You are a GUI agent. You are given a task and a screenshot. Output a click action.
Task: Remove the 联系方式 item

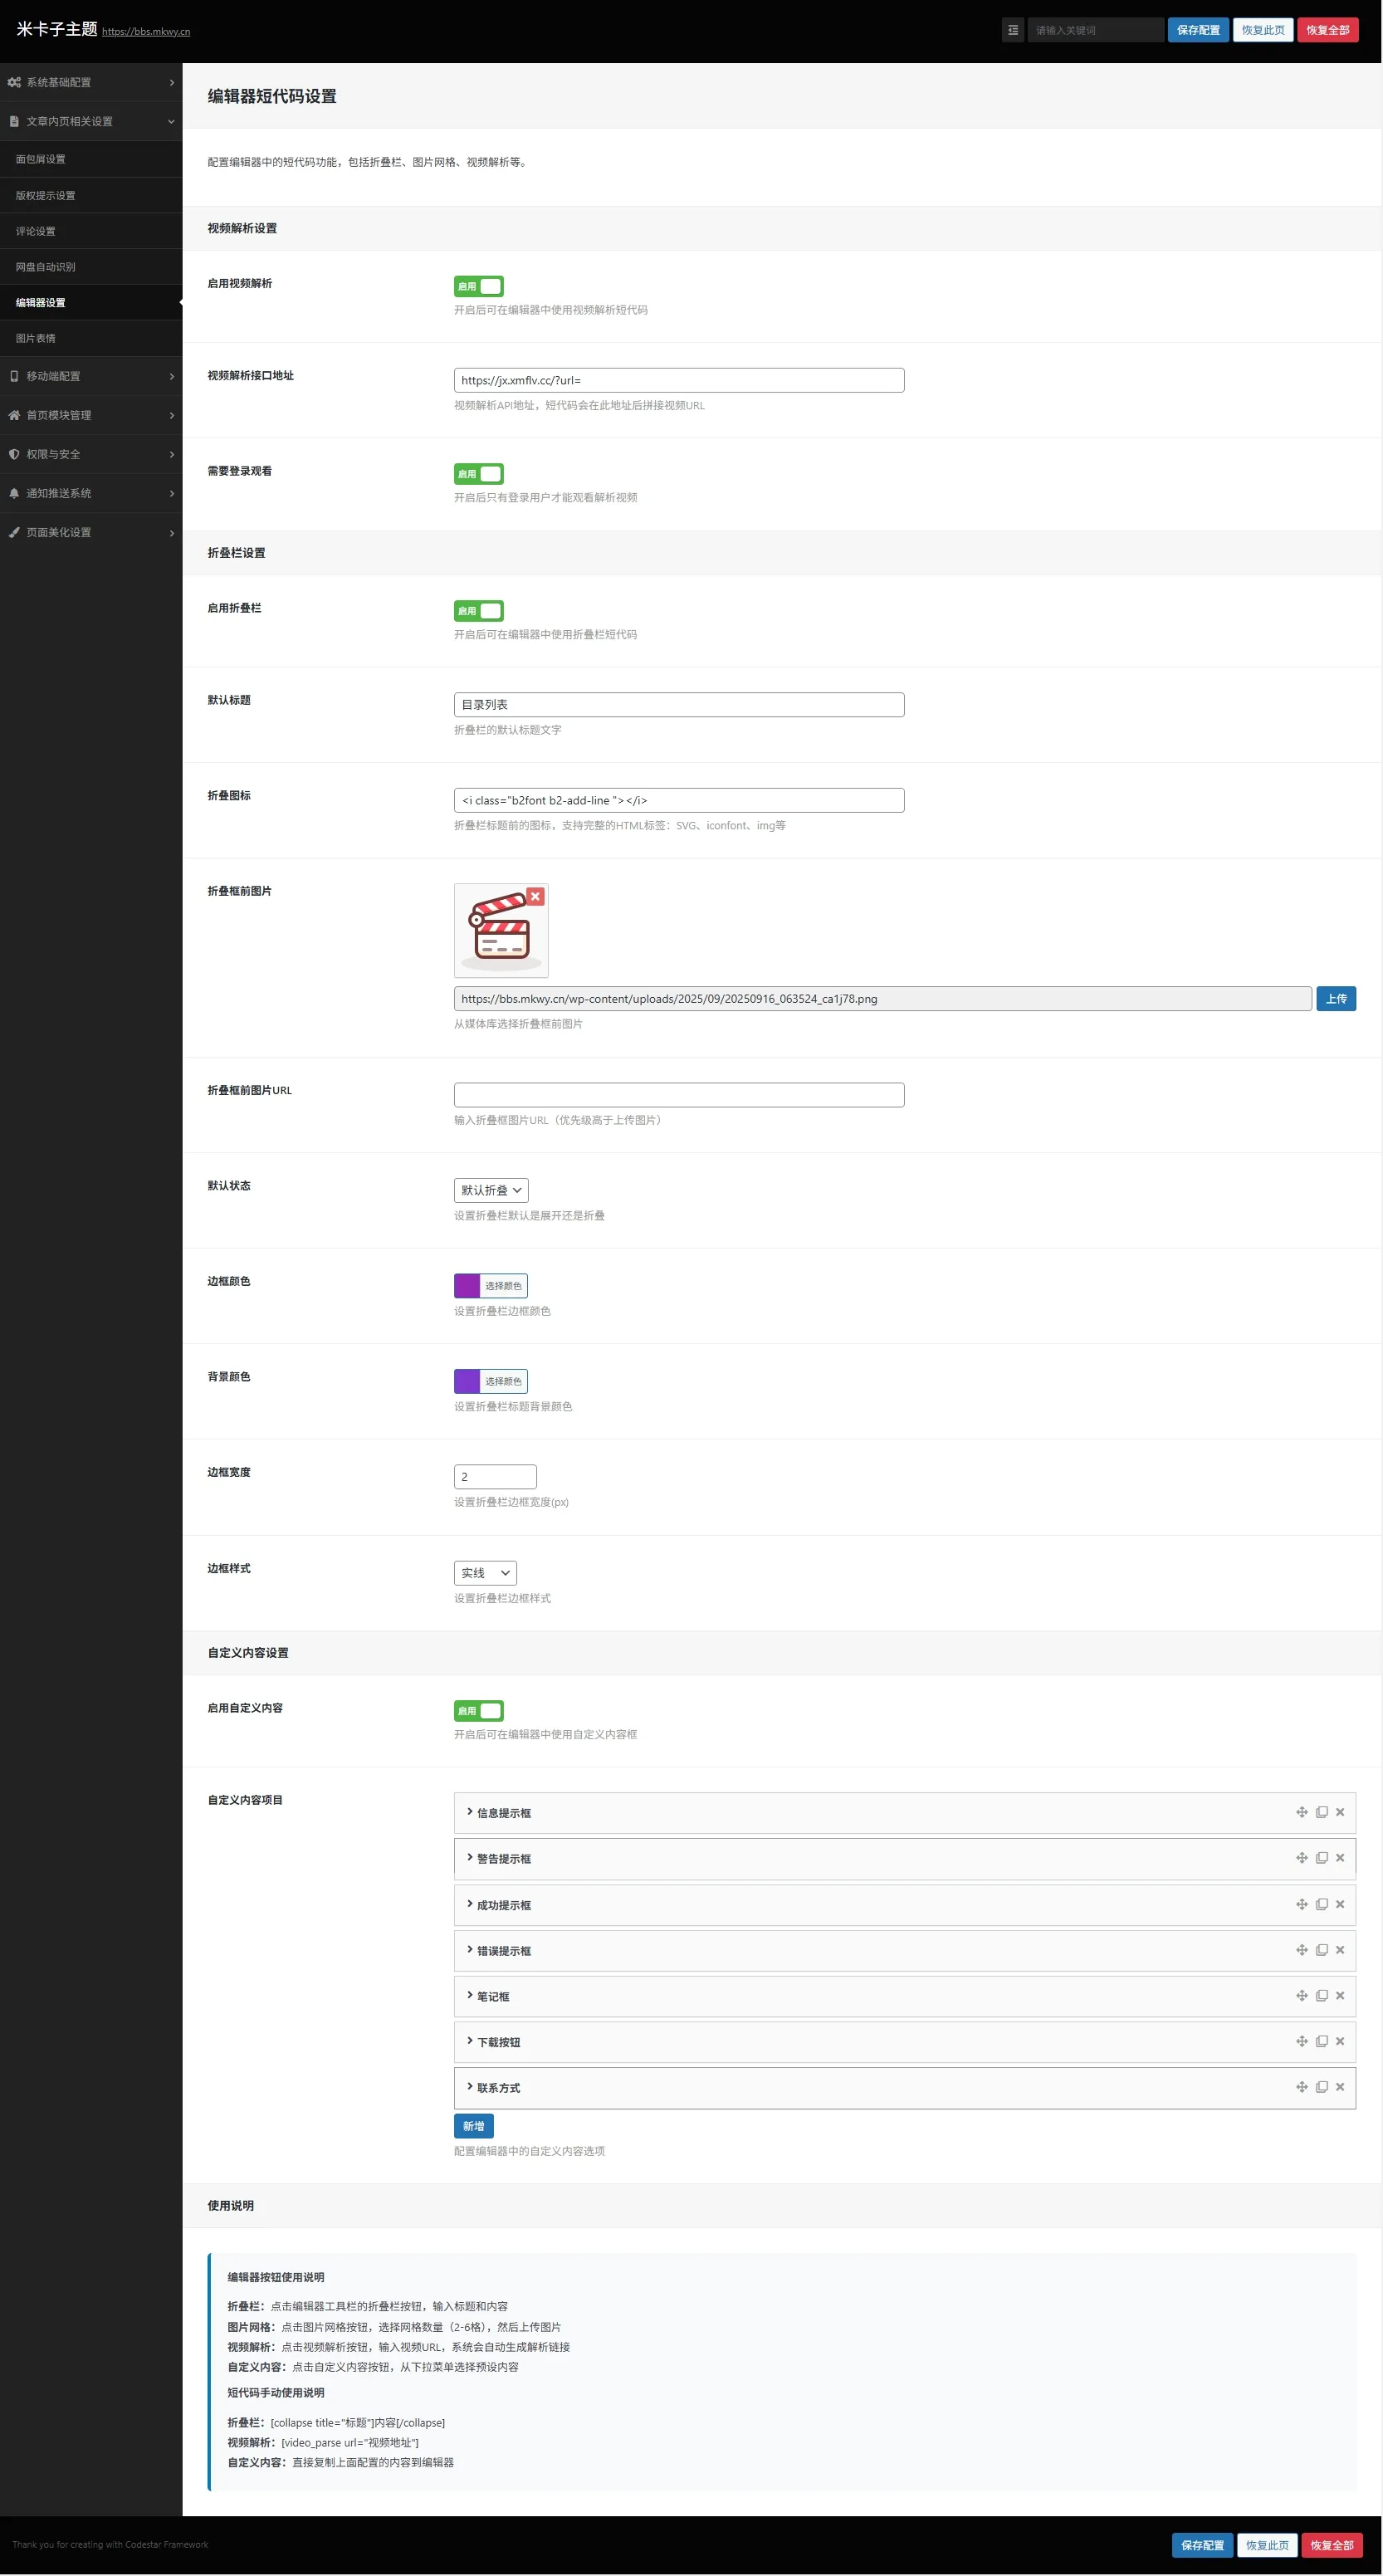pos(1340,2087)
